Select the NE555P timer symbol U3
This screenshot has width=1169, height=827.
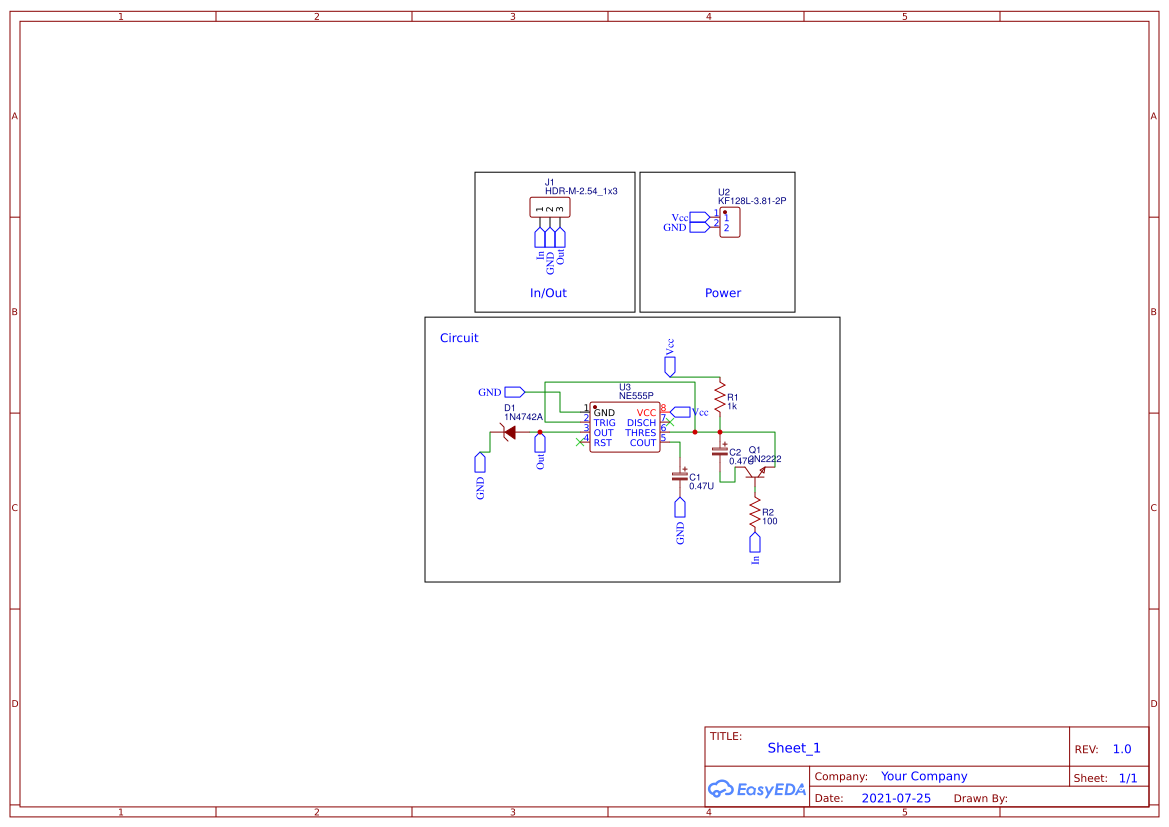625,425
